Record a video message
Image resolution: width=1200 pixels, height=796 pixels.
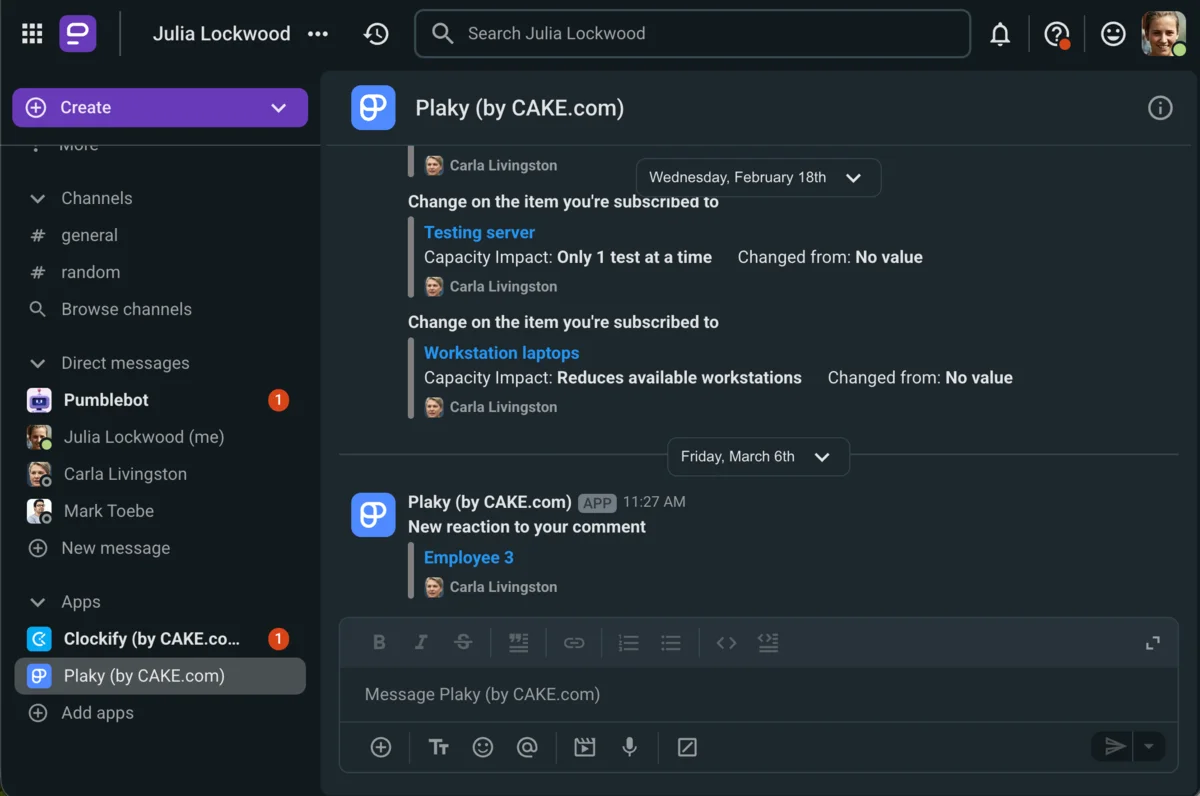585,747
